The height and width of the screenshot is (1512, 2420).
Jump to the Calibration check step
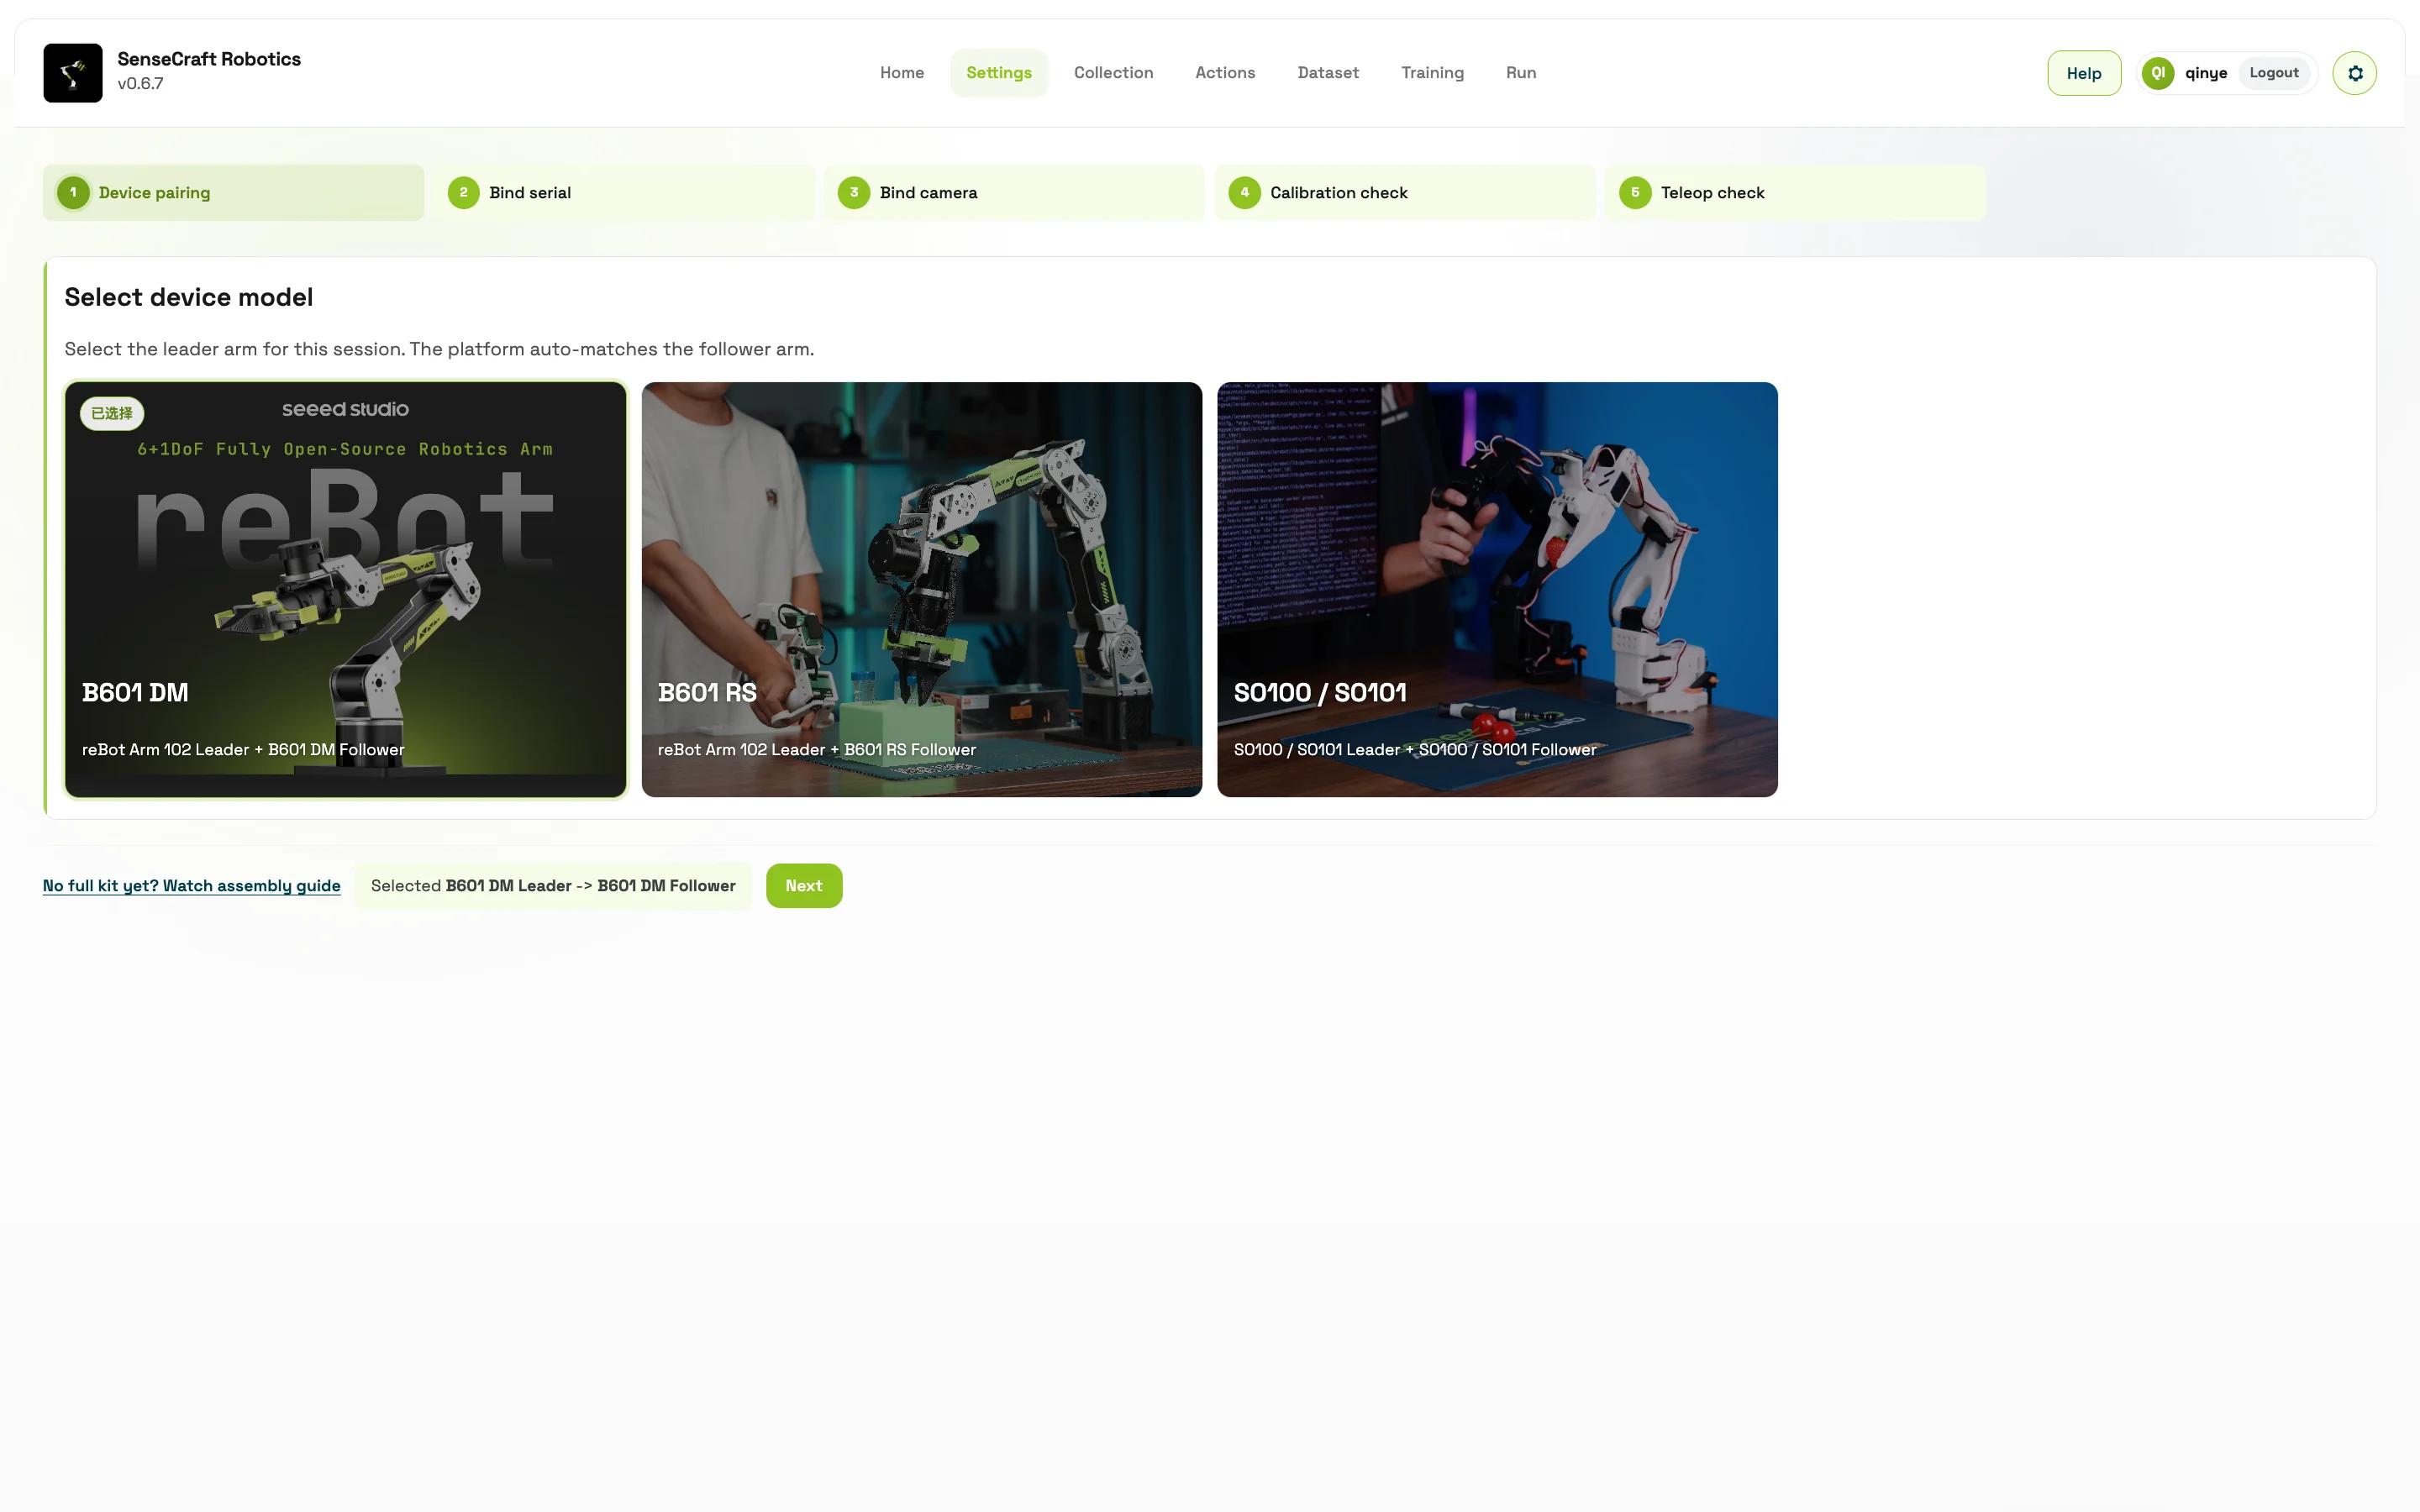click(x=1405, y=193)
